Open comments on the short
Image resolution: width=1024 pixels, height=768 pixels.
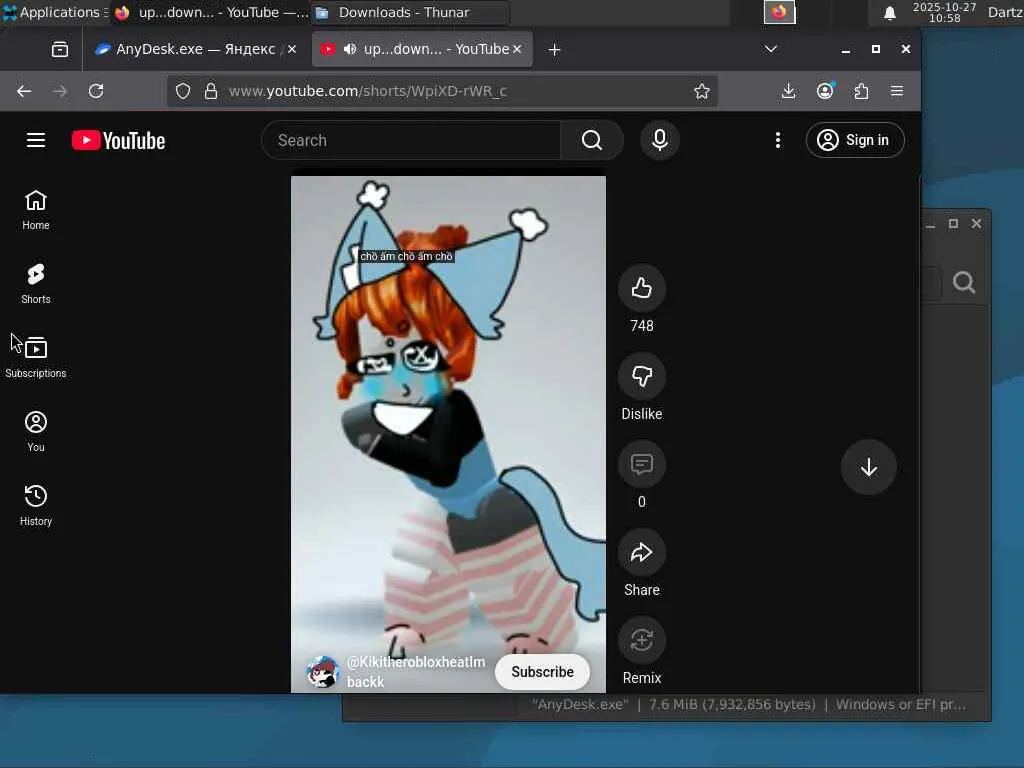click(x=641, y=464)
